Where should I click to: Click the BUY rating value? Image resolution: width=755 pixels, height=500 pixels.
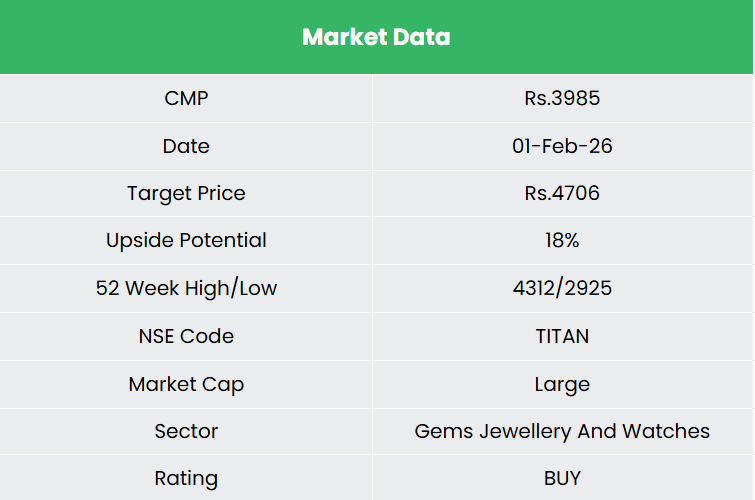(562, 479)
